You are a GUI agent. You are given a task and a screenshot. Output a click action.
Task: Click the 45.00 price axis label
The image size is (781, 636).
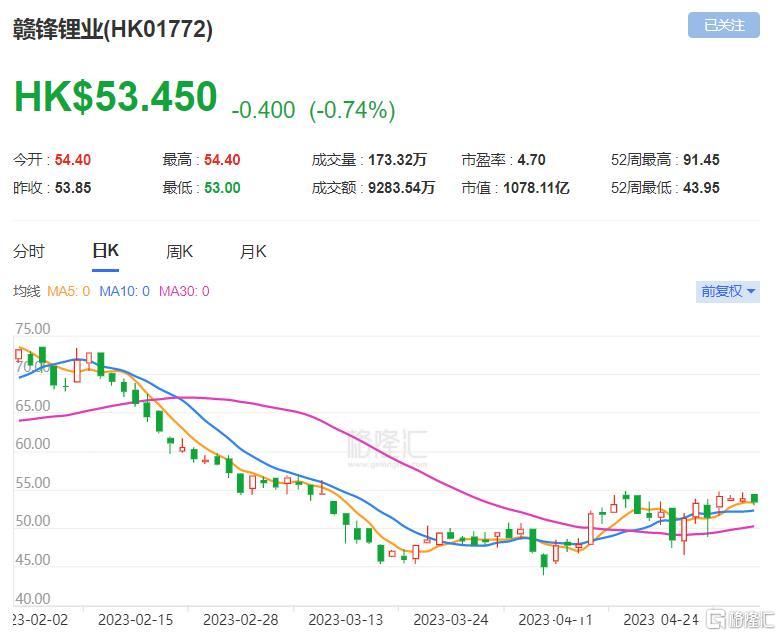(x=33, y=560)
